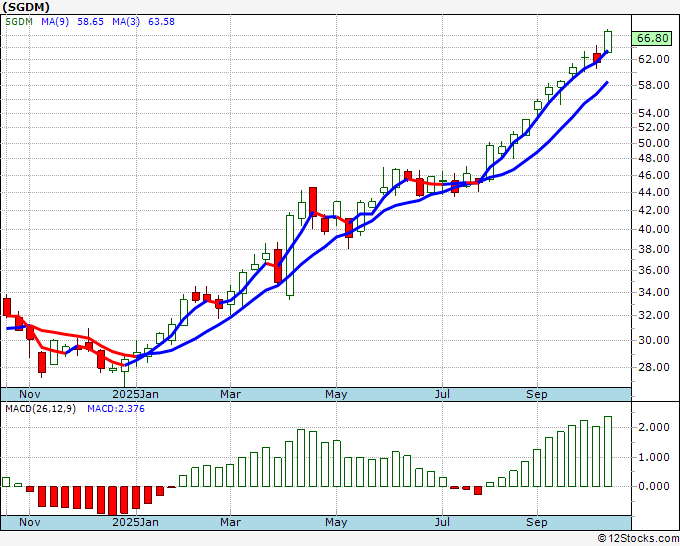Viewport: 680px width, 546px height.
Task: Select the SGDM legend label
Action: point(19,21)
